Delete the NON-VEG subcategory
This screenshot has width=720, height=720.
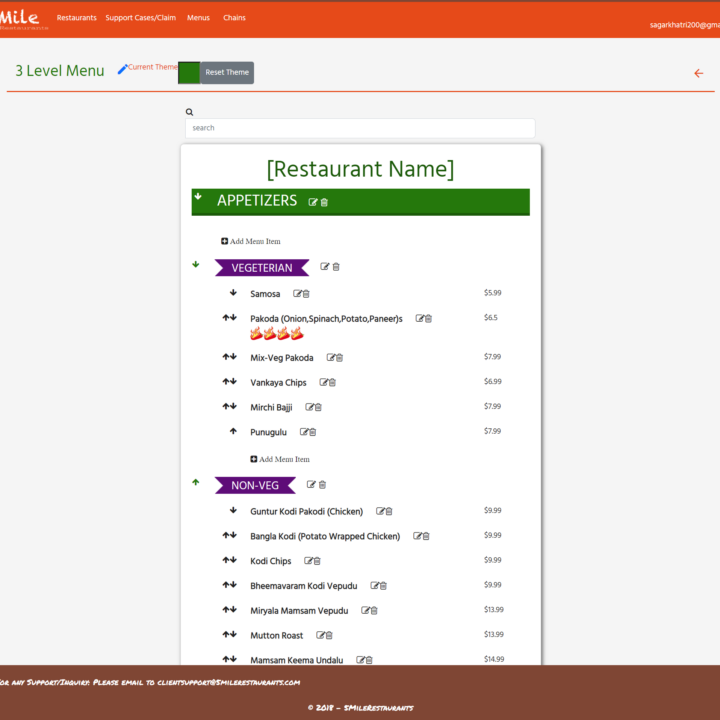click(322, 484)
